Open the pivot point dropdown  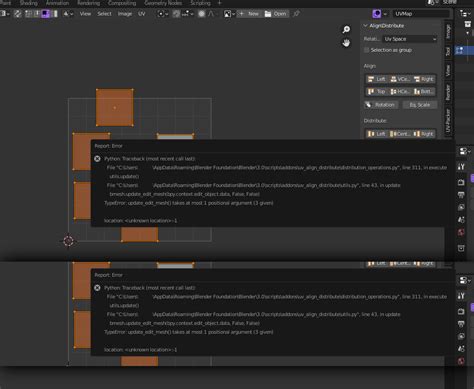163,14
